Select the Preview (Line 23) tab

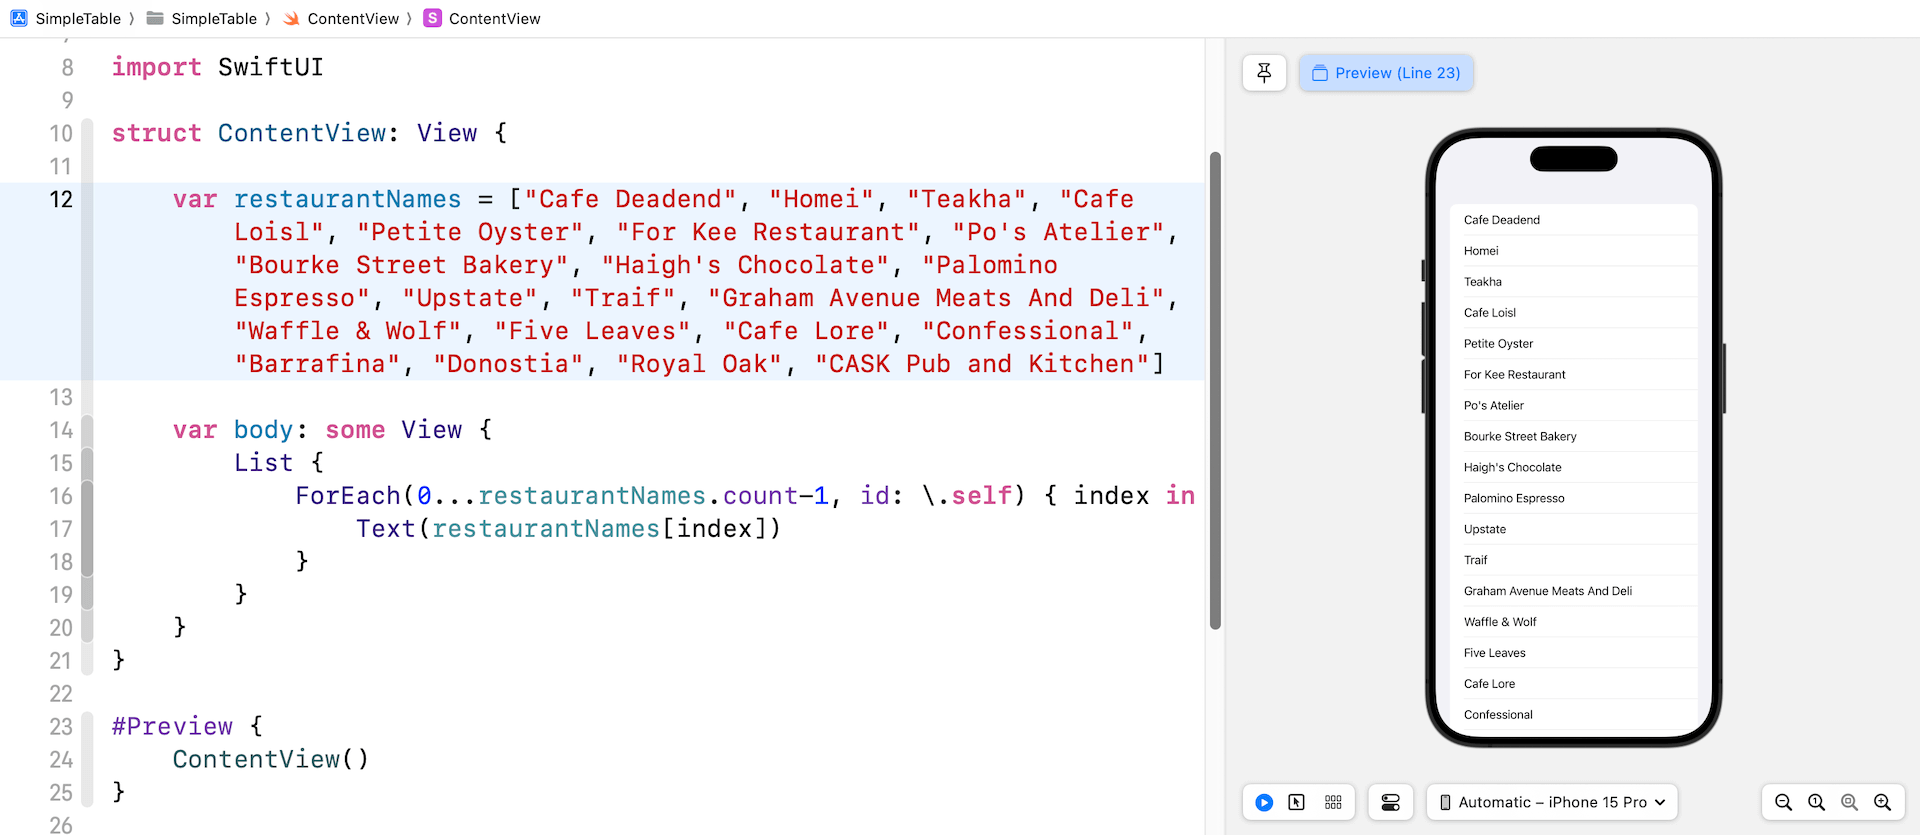[1386, 73]
